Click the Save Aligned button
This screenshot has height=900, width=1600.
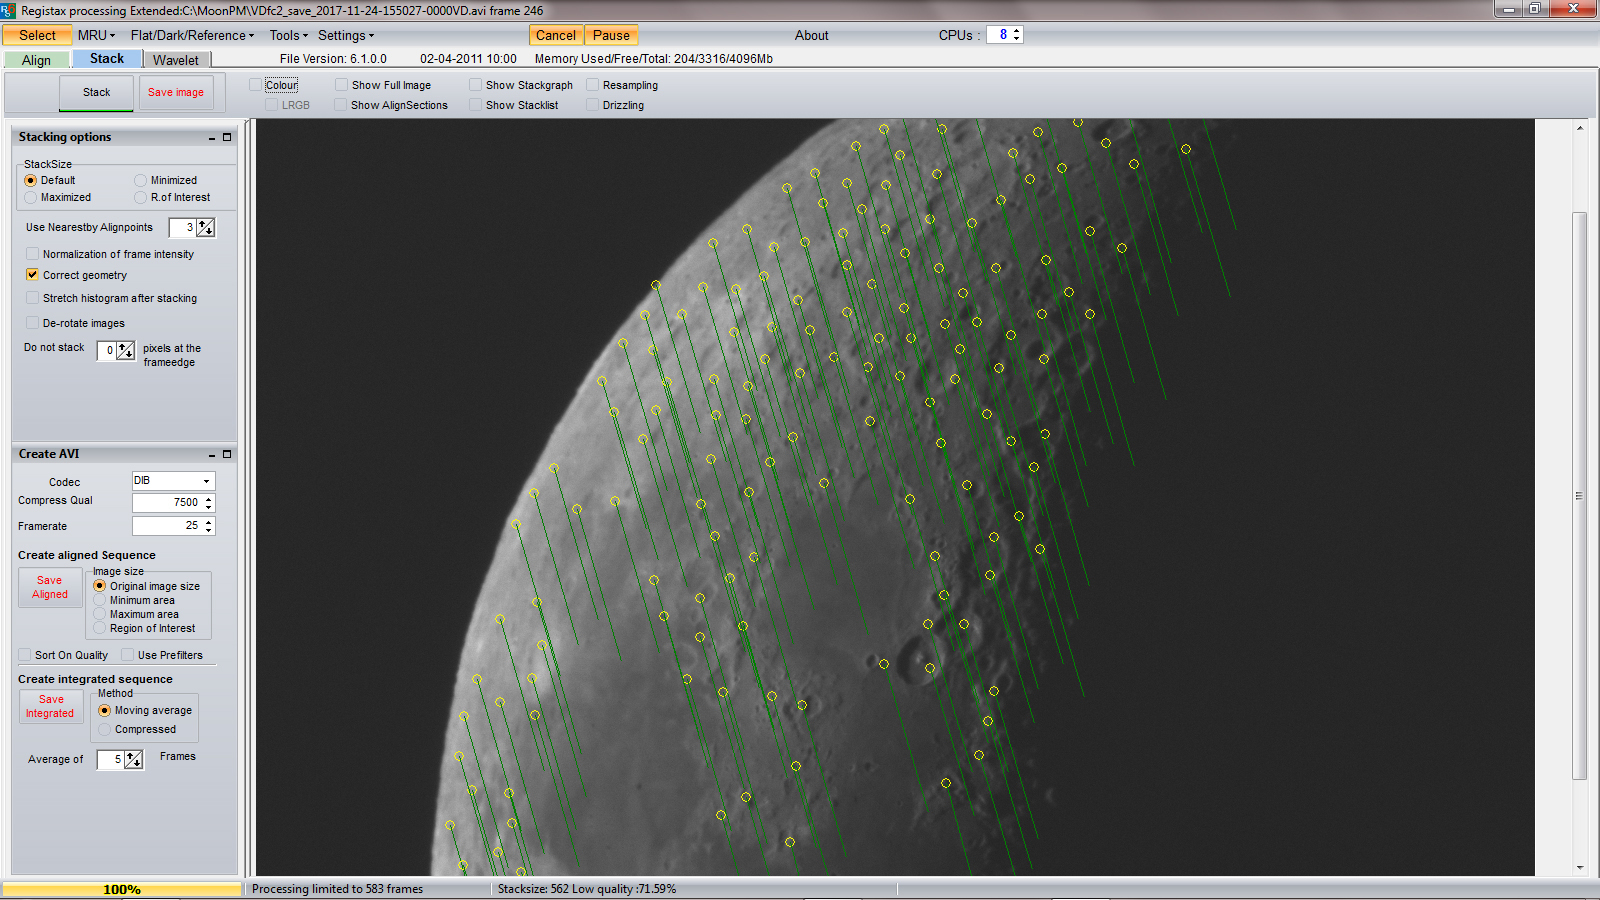[x=50, y=587]
